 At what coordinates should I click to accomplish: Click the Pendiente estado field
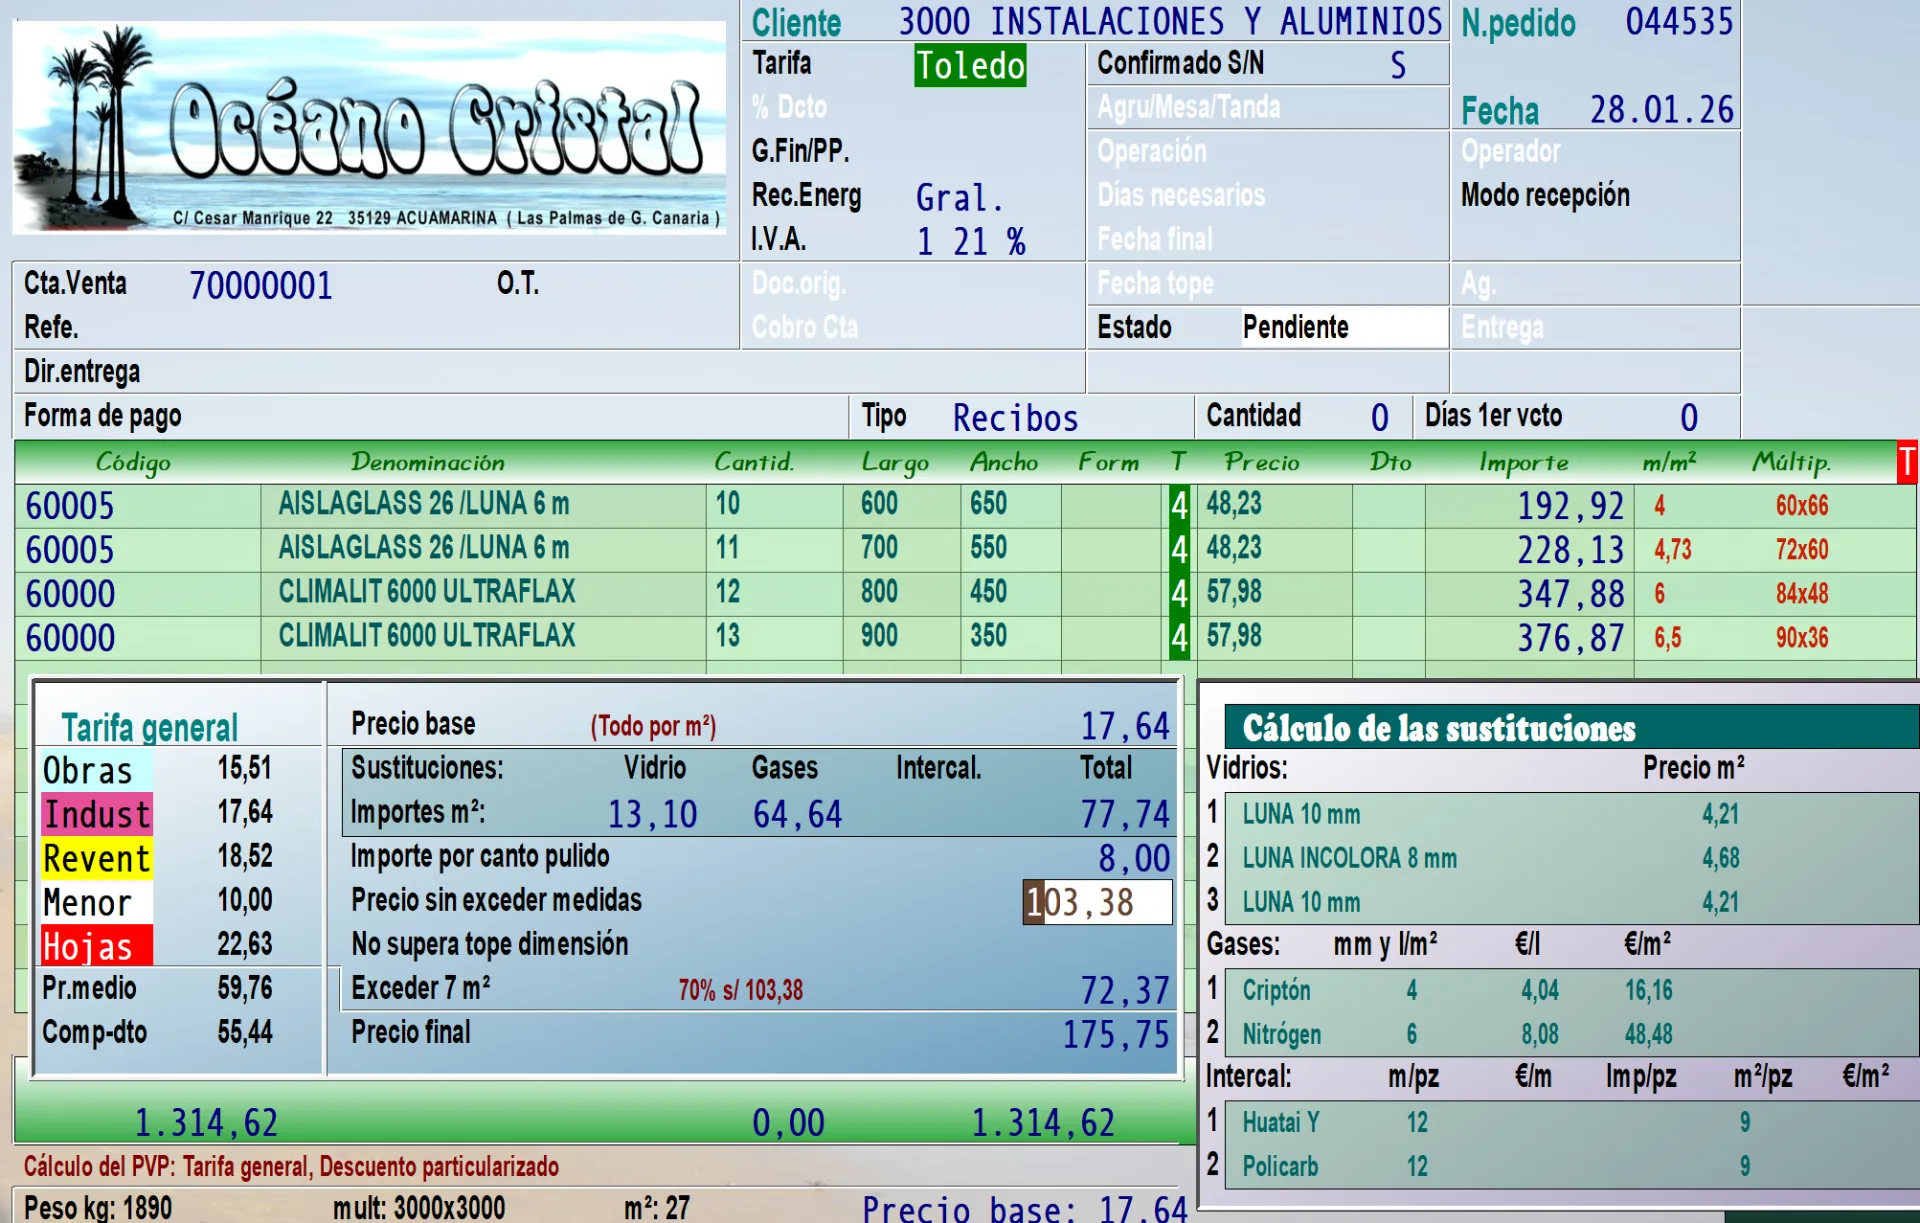[x=1345, y=327]
